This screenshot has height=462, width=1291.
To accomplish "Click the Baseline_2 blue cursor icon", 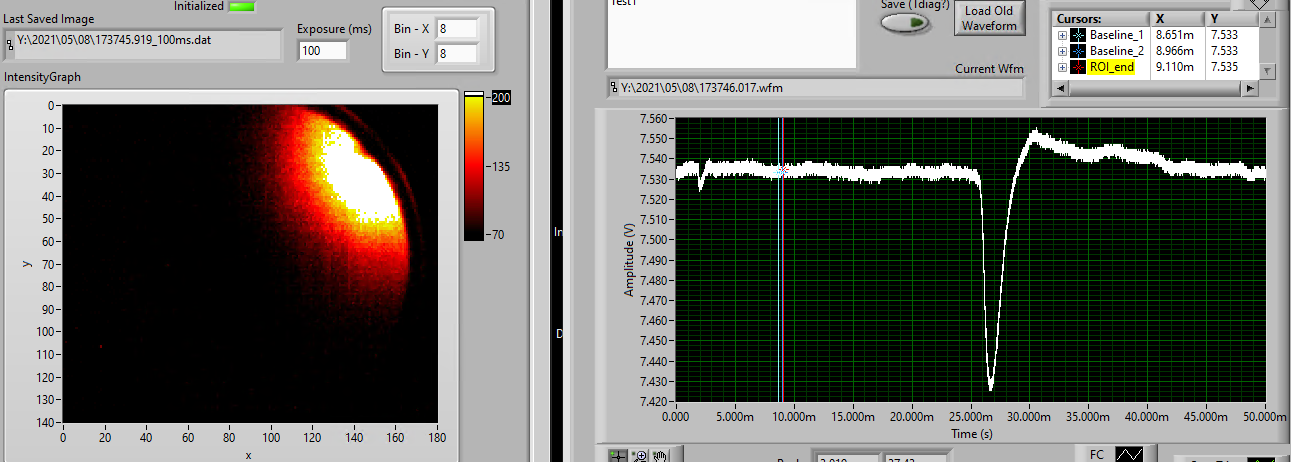I will coord(1077,51).
